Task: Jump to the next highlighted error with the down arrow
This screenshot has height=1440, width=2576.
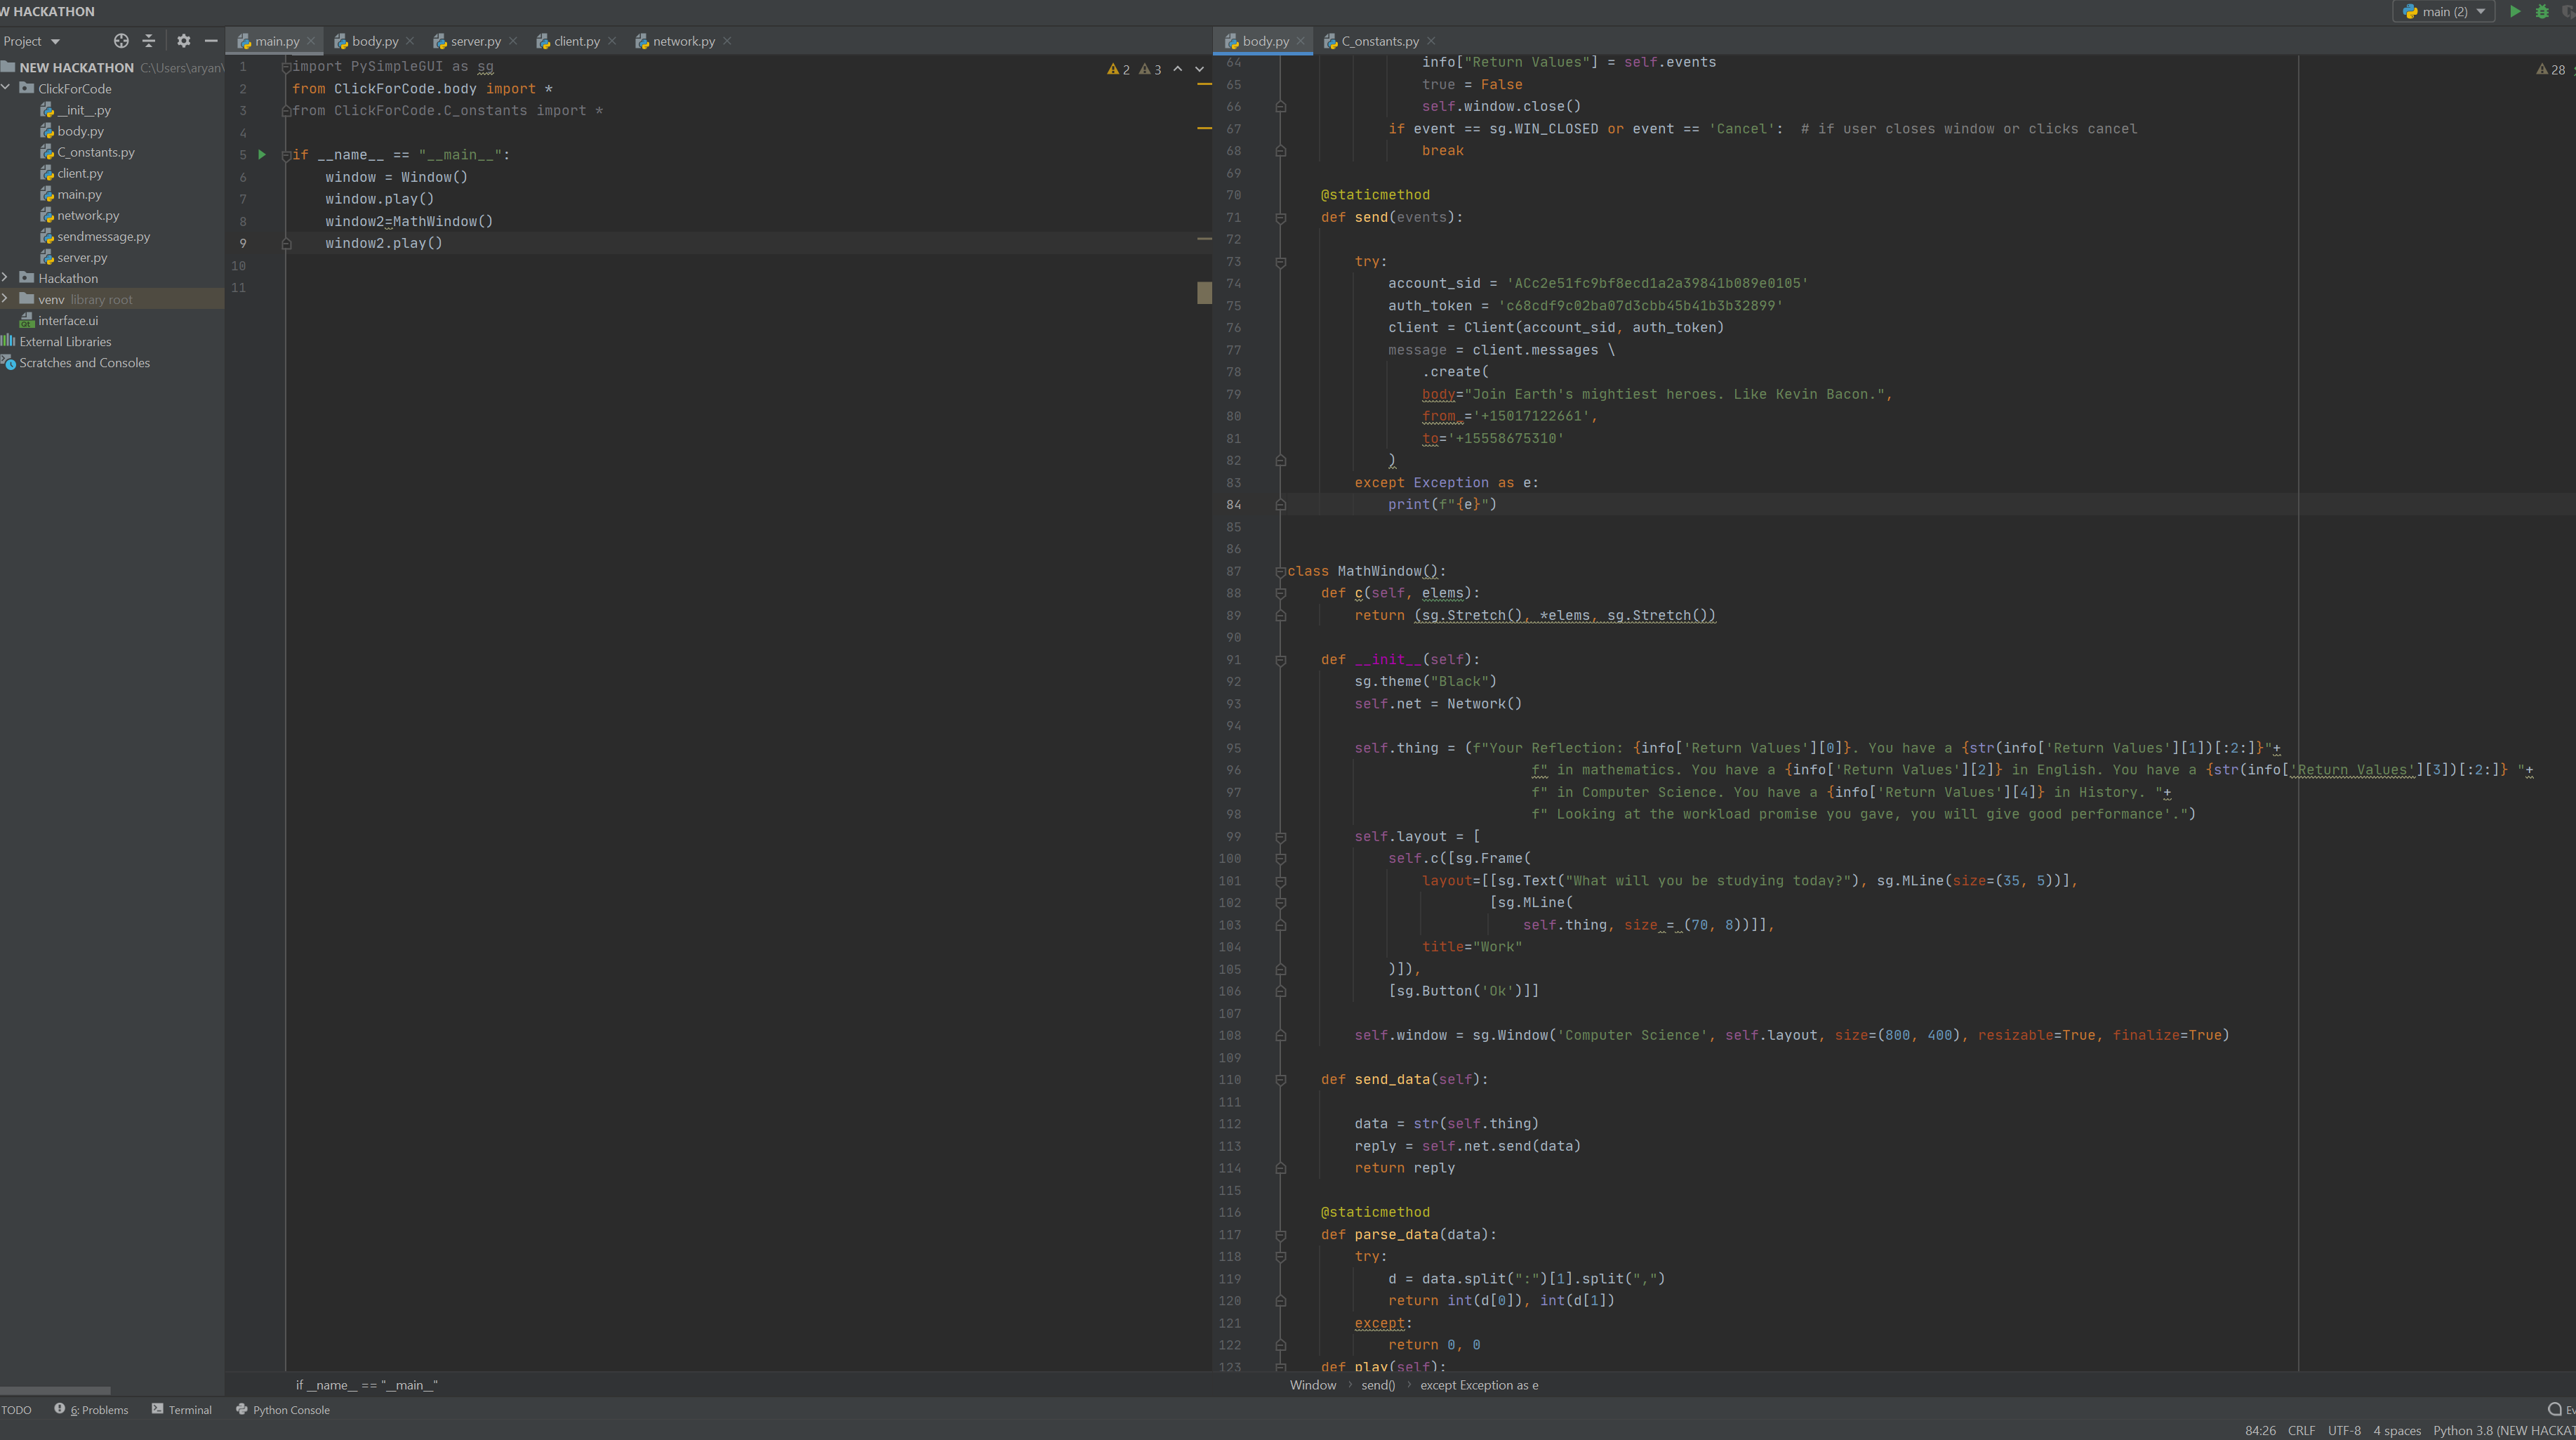Action: (x=1200, y=69)
